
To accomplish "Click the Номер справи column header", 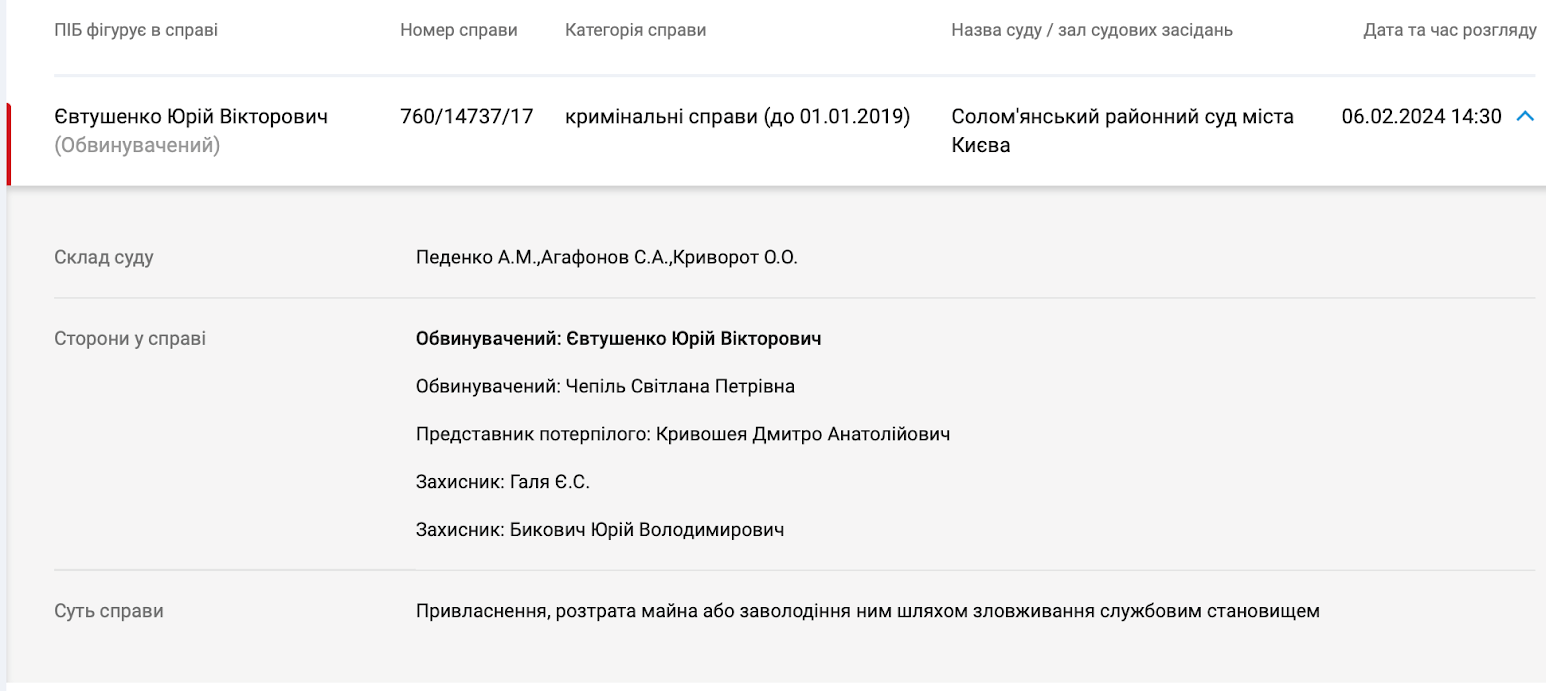I will point(459,30).
